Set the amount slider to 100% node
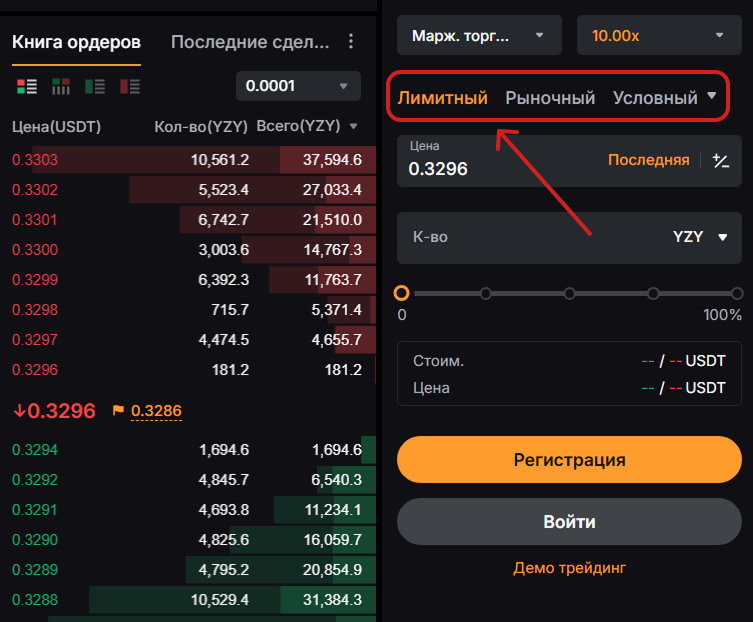This screenshot has height=622, width=753. (x=737, y=293)
